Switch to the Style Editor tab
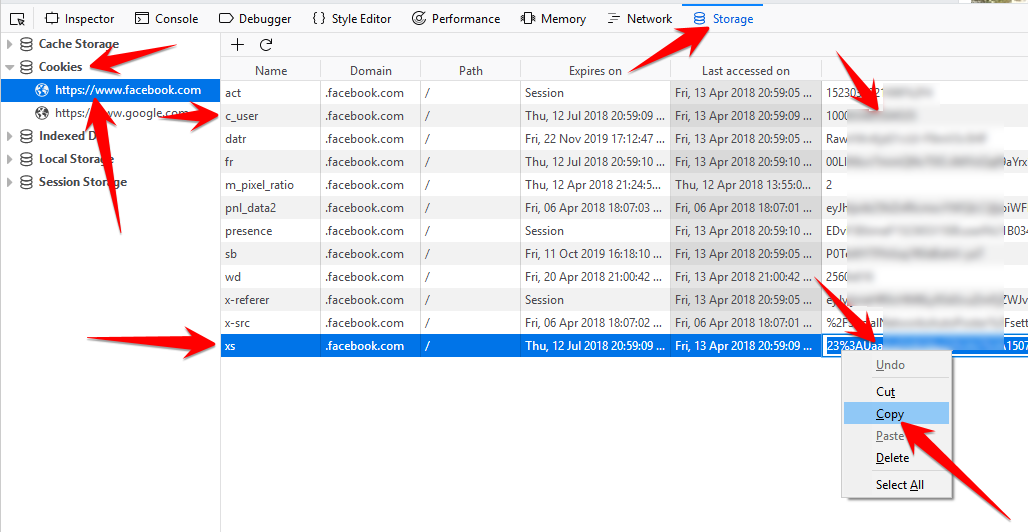Screen dimensions: 1028x532 coord(352,19)
